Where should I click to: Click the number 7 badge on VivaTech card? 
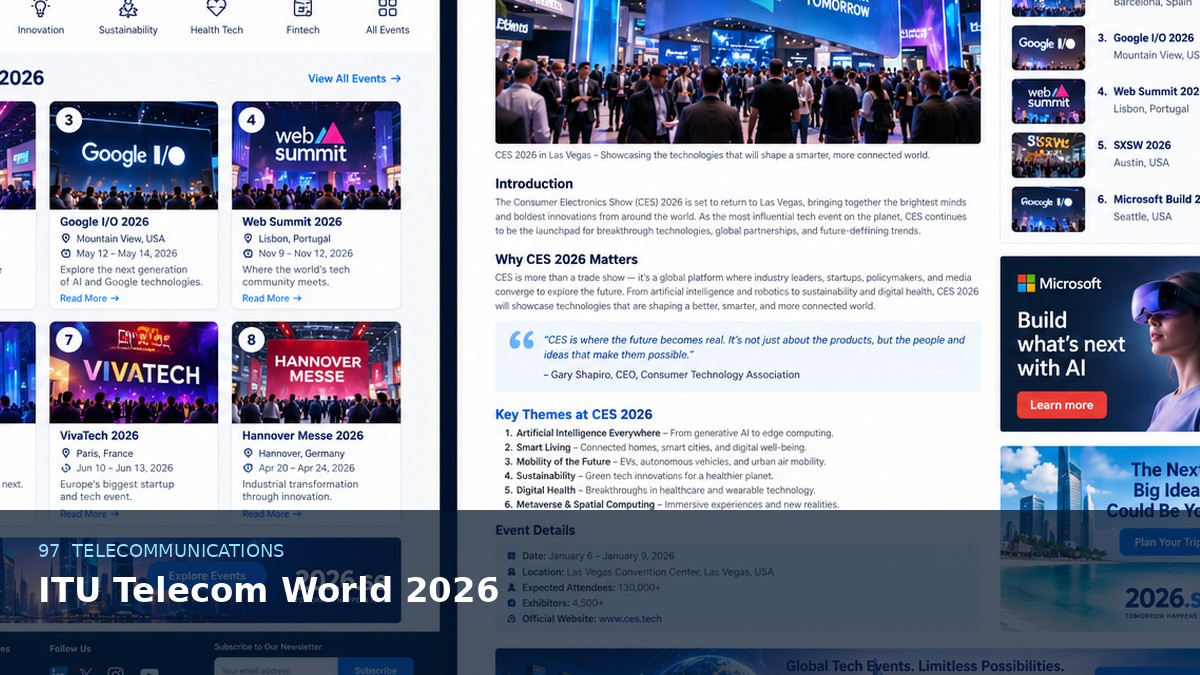[x=68, y=340]
